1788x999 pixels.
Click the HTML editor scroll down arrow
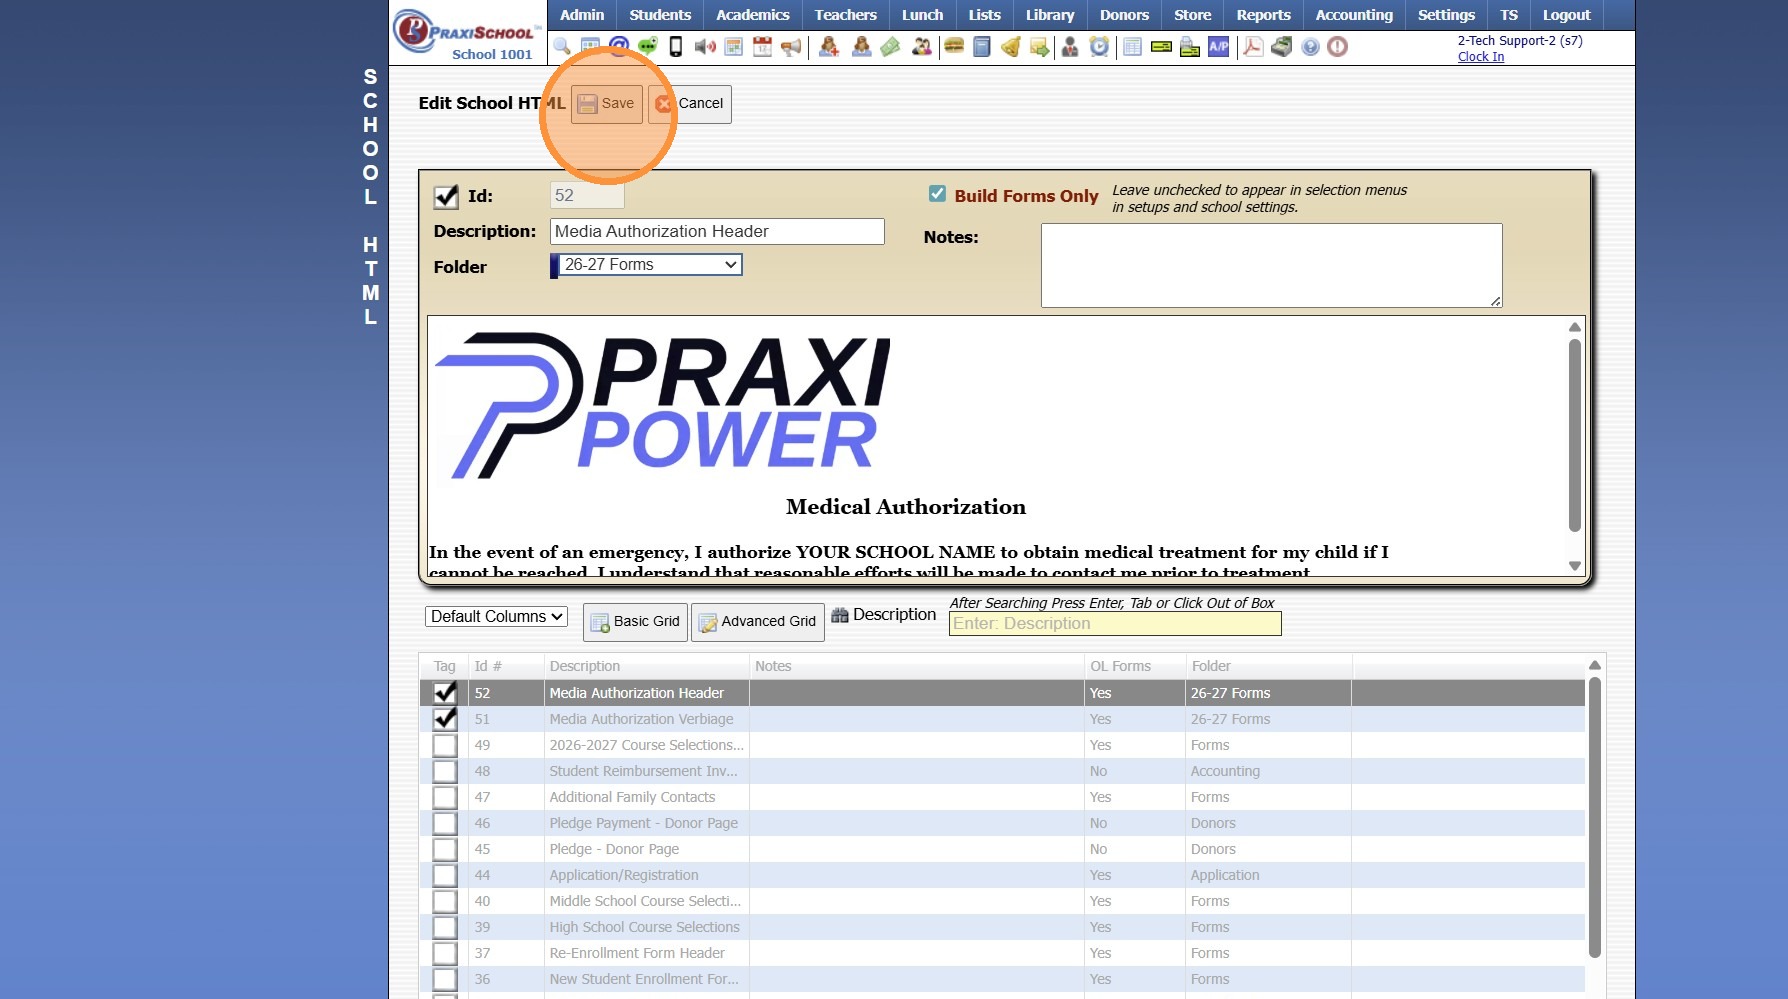coord(1575,566)
